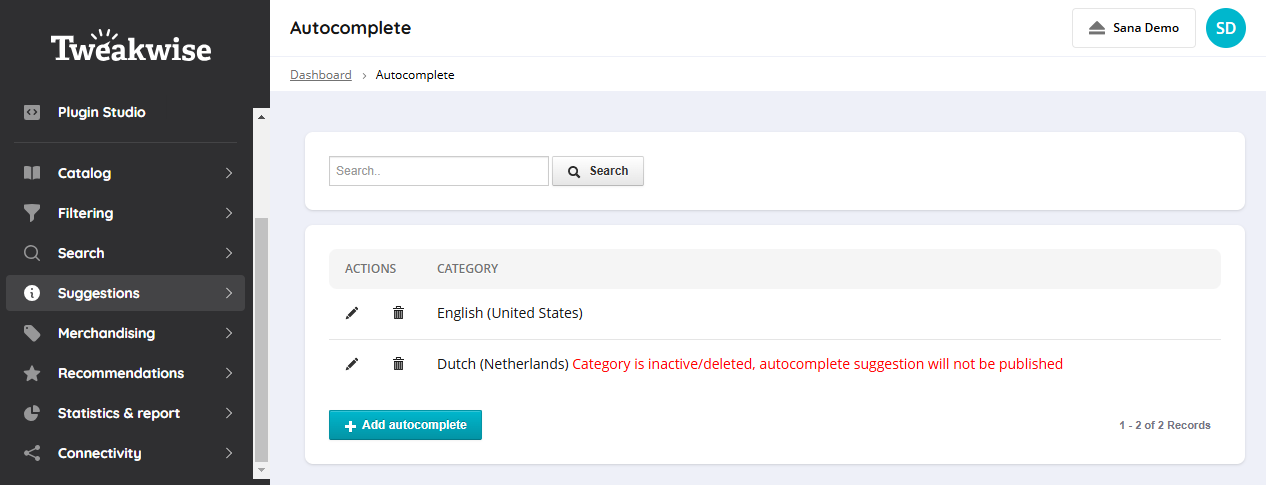Viewport: 1266px width, 485px height.
Task: Expand the Statistics & report chevron
Action: tap(229, 413)
